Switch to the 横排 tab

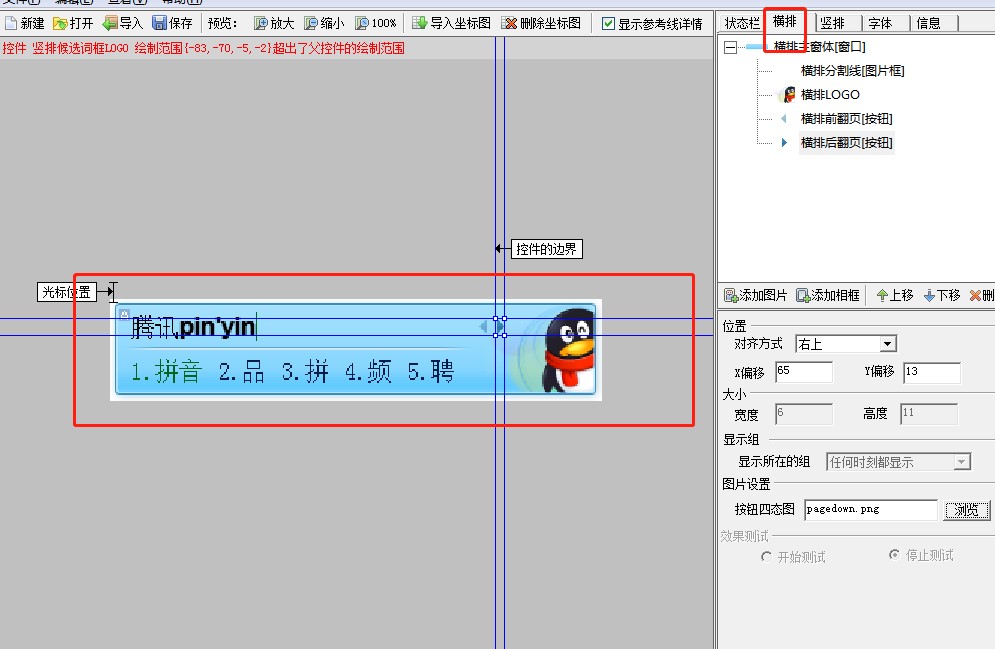click(x=785, y=22)
